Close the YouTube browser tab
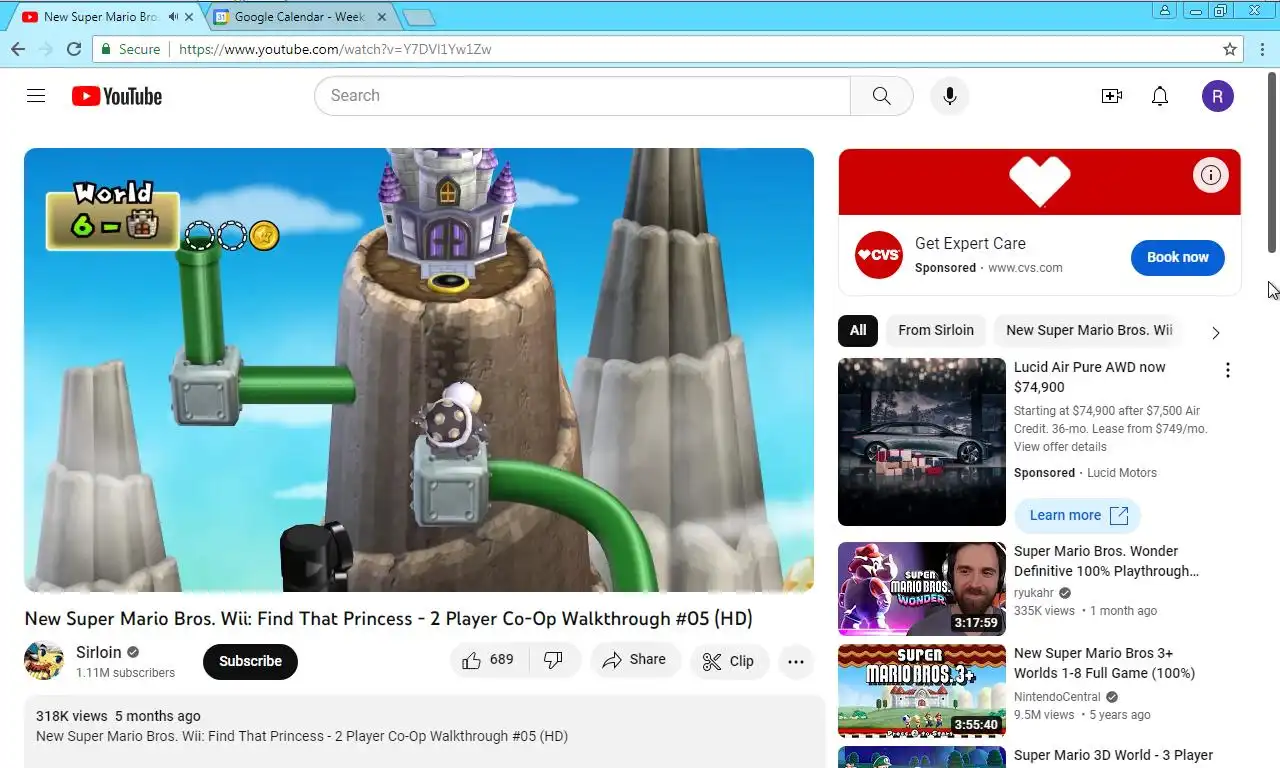1280x768 pixels. click(189, 17)
